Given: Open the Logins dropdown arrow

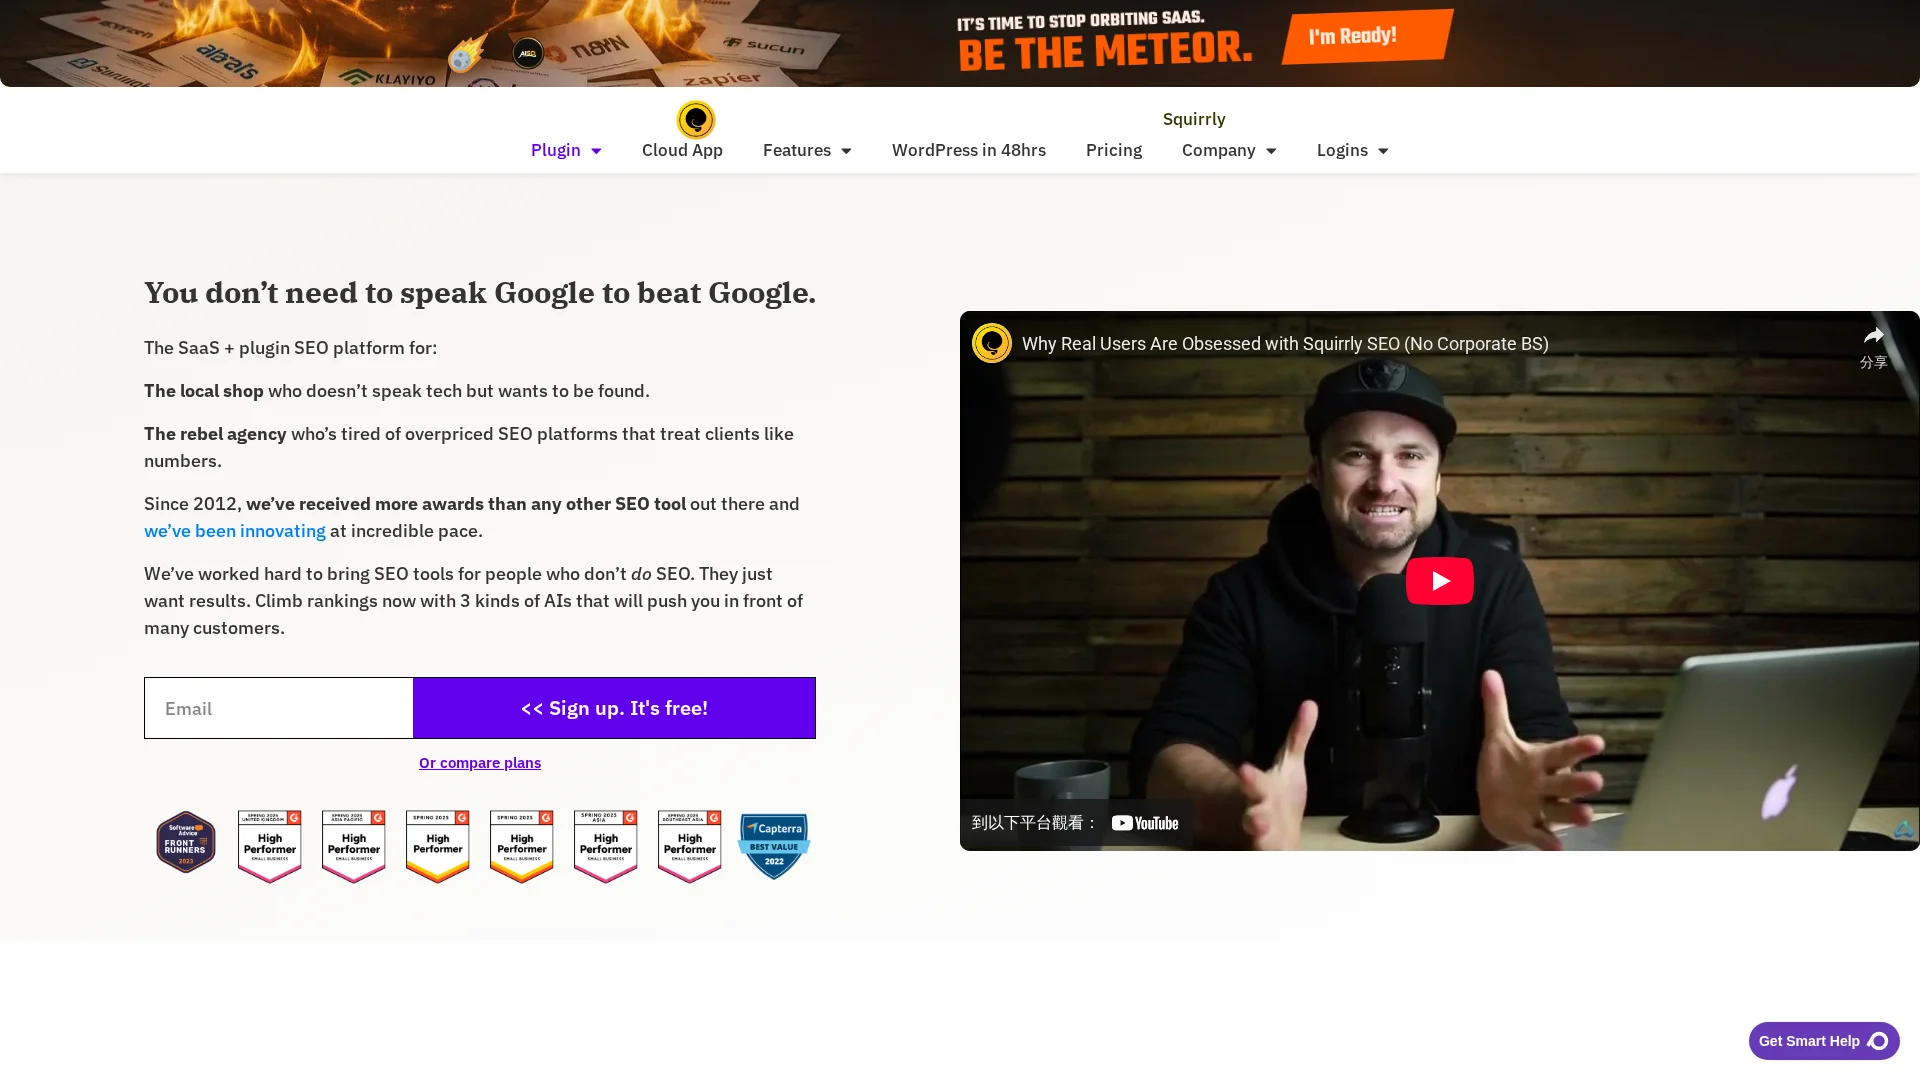Looking at the screenshot, I should [1383, 151].
